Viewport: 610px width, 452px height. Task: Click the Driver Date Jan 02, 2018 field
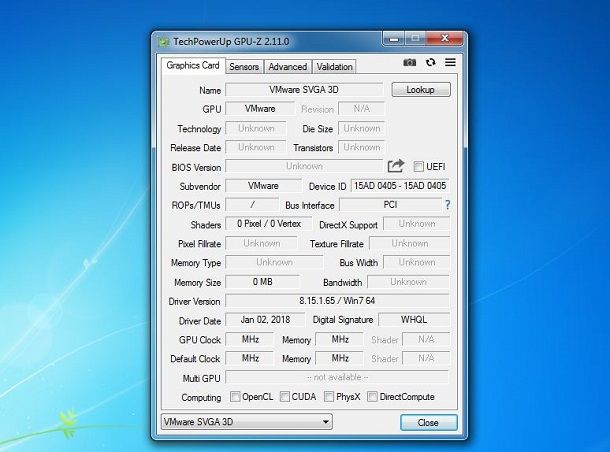(265, 320)
